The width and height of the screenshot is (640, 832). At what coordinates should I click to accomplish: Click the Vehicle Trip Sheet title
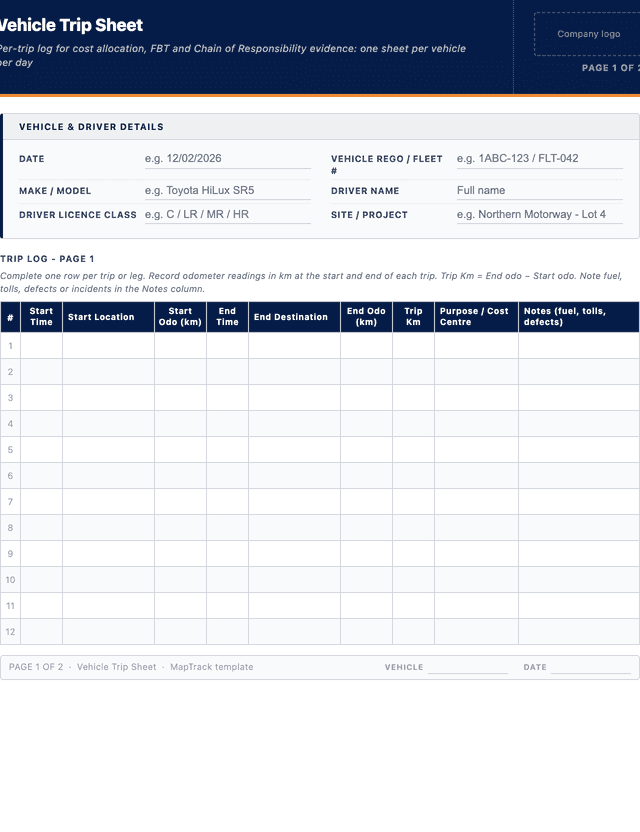pyautogui.click(x=71, y=25)
